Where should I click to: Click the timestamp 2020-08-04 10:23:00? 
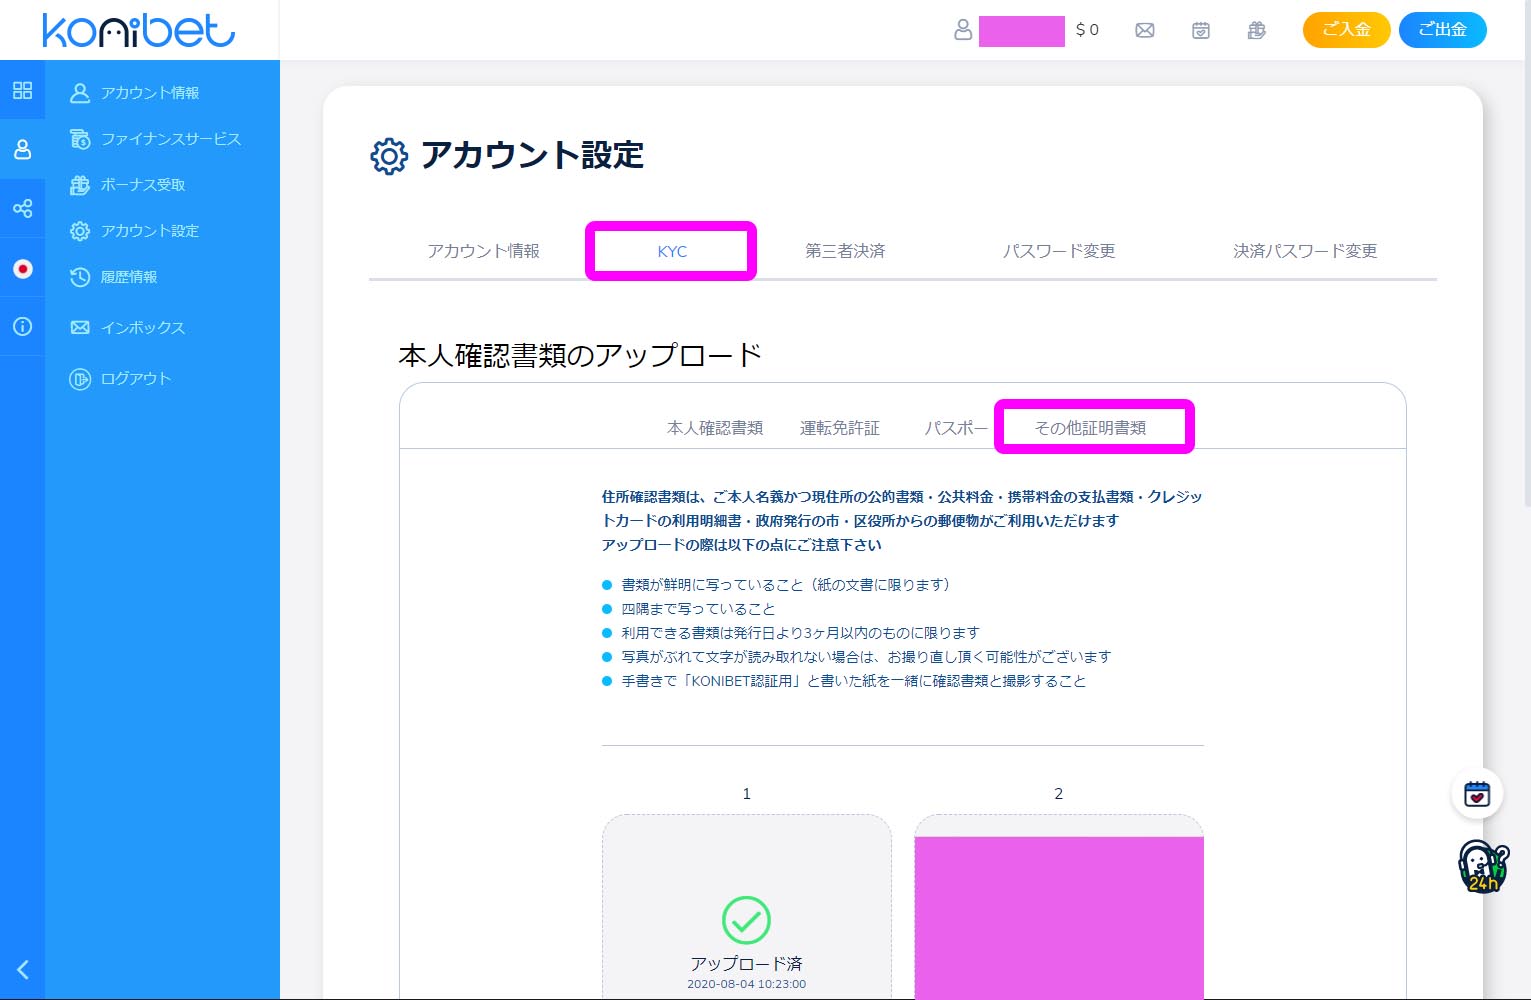tap(747, 984)
